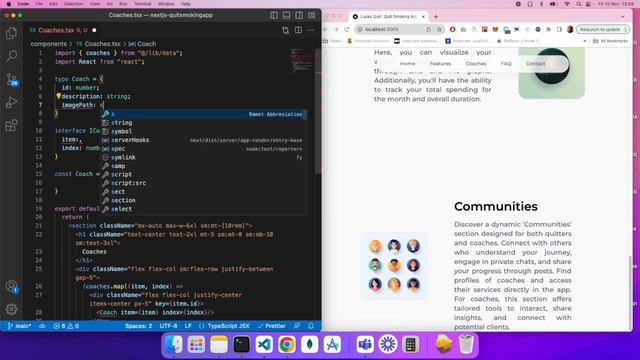The height and width of the screenshot is (360, 640).
Task: Split the VS Code editor right
Action: [298, 30]
